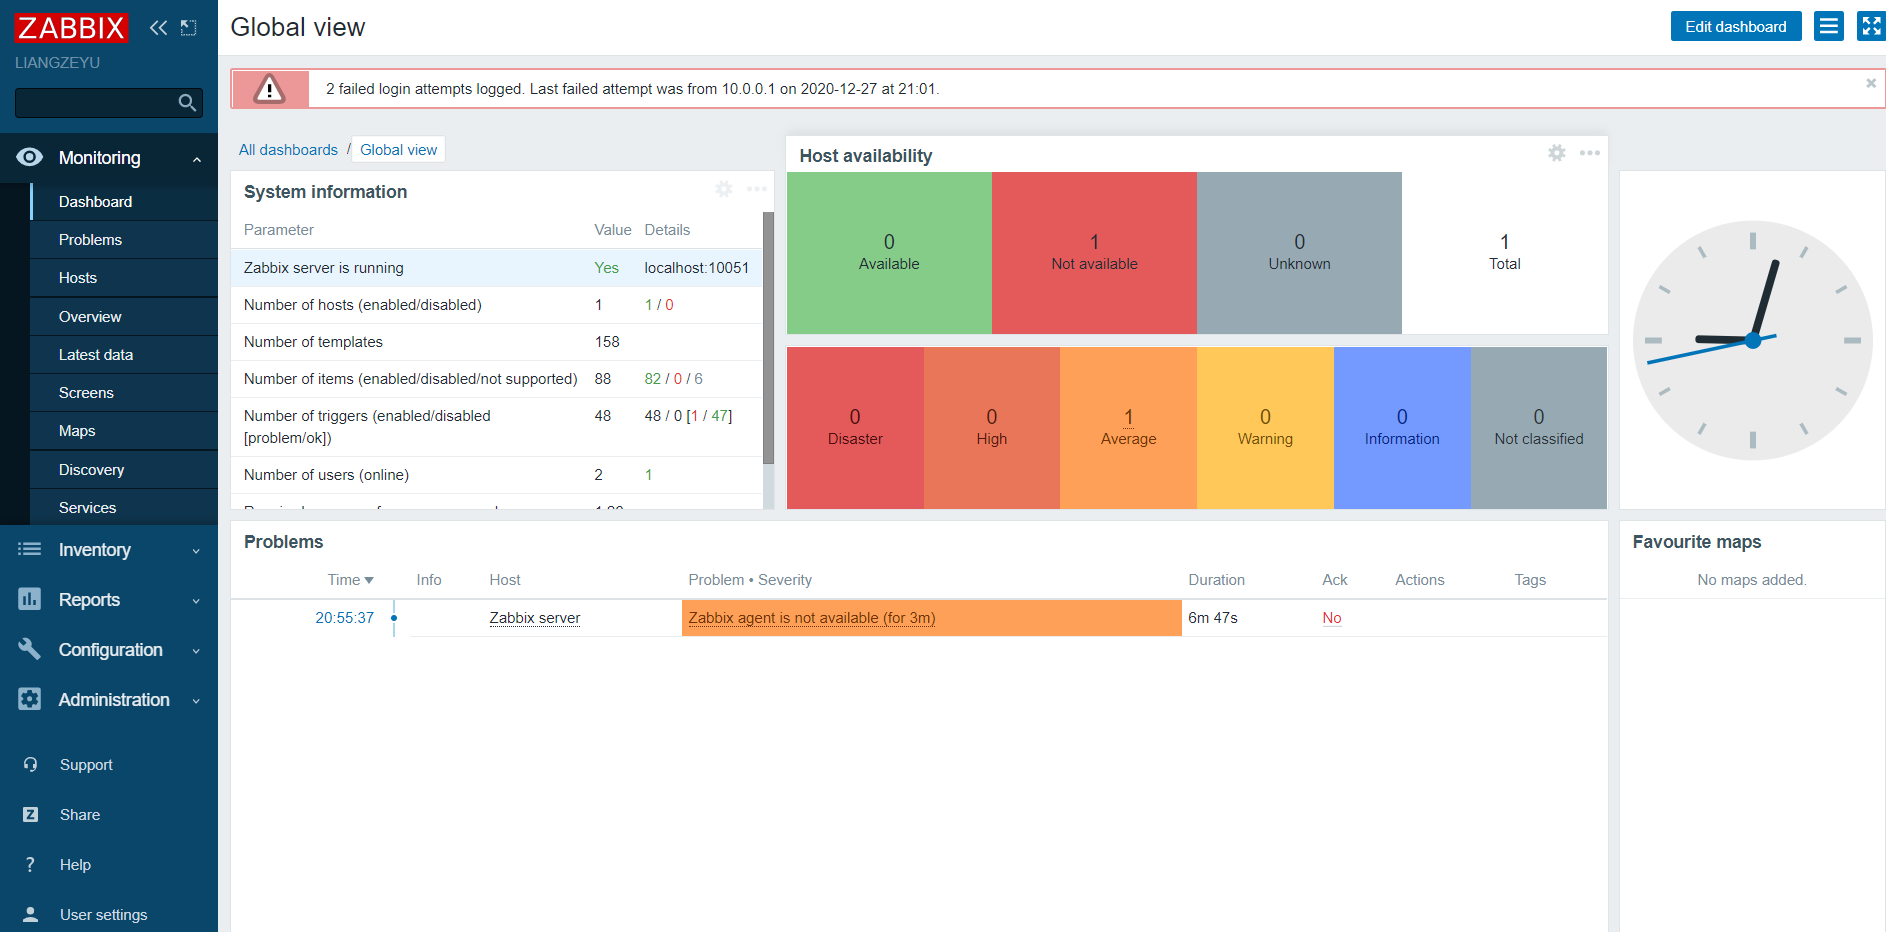The height and width of the screenshot is (932, 1886).
Task: Click the System information scrollbar
Action: pyautogui.click(x=768, y=338)
